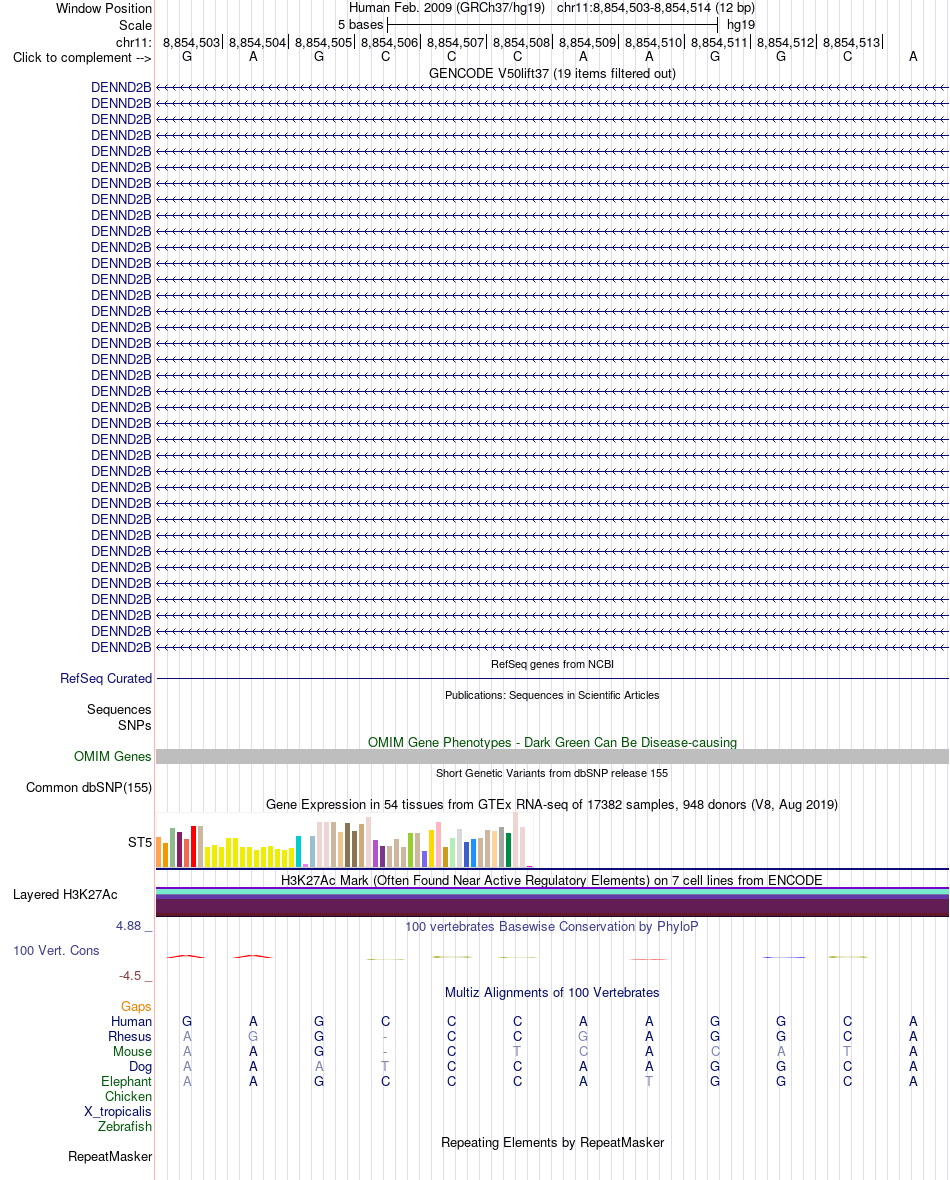The height and width of the screenshot is (1180, 950).
Task: Click 'Publications: Sequences in Scientific Articles' title
Action: pos(553,695)
